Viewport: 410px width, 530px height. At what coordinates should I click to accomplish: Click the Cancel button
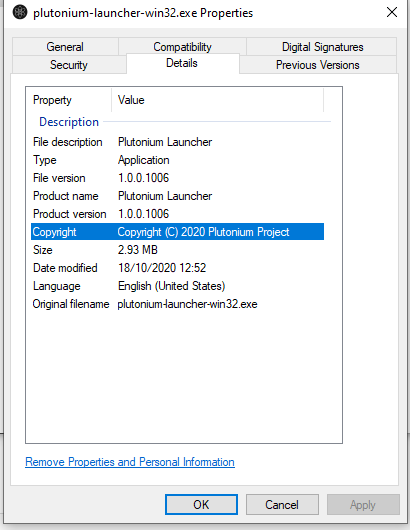[282, 504]
